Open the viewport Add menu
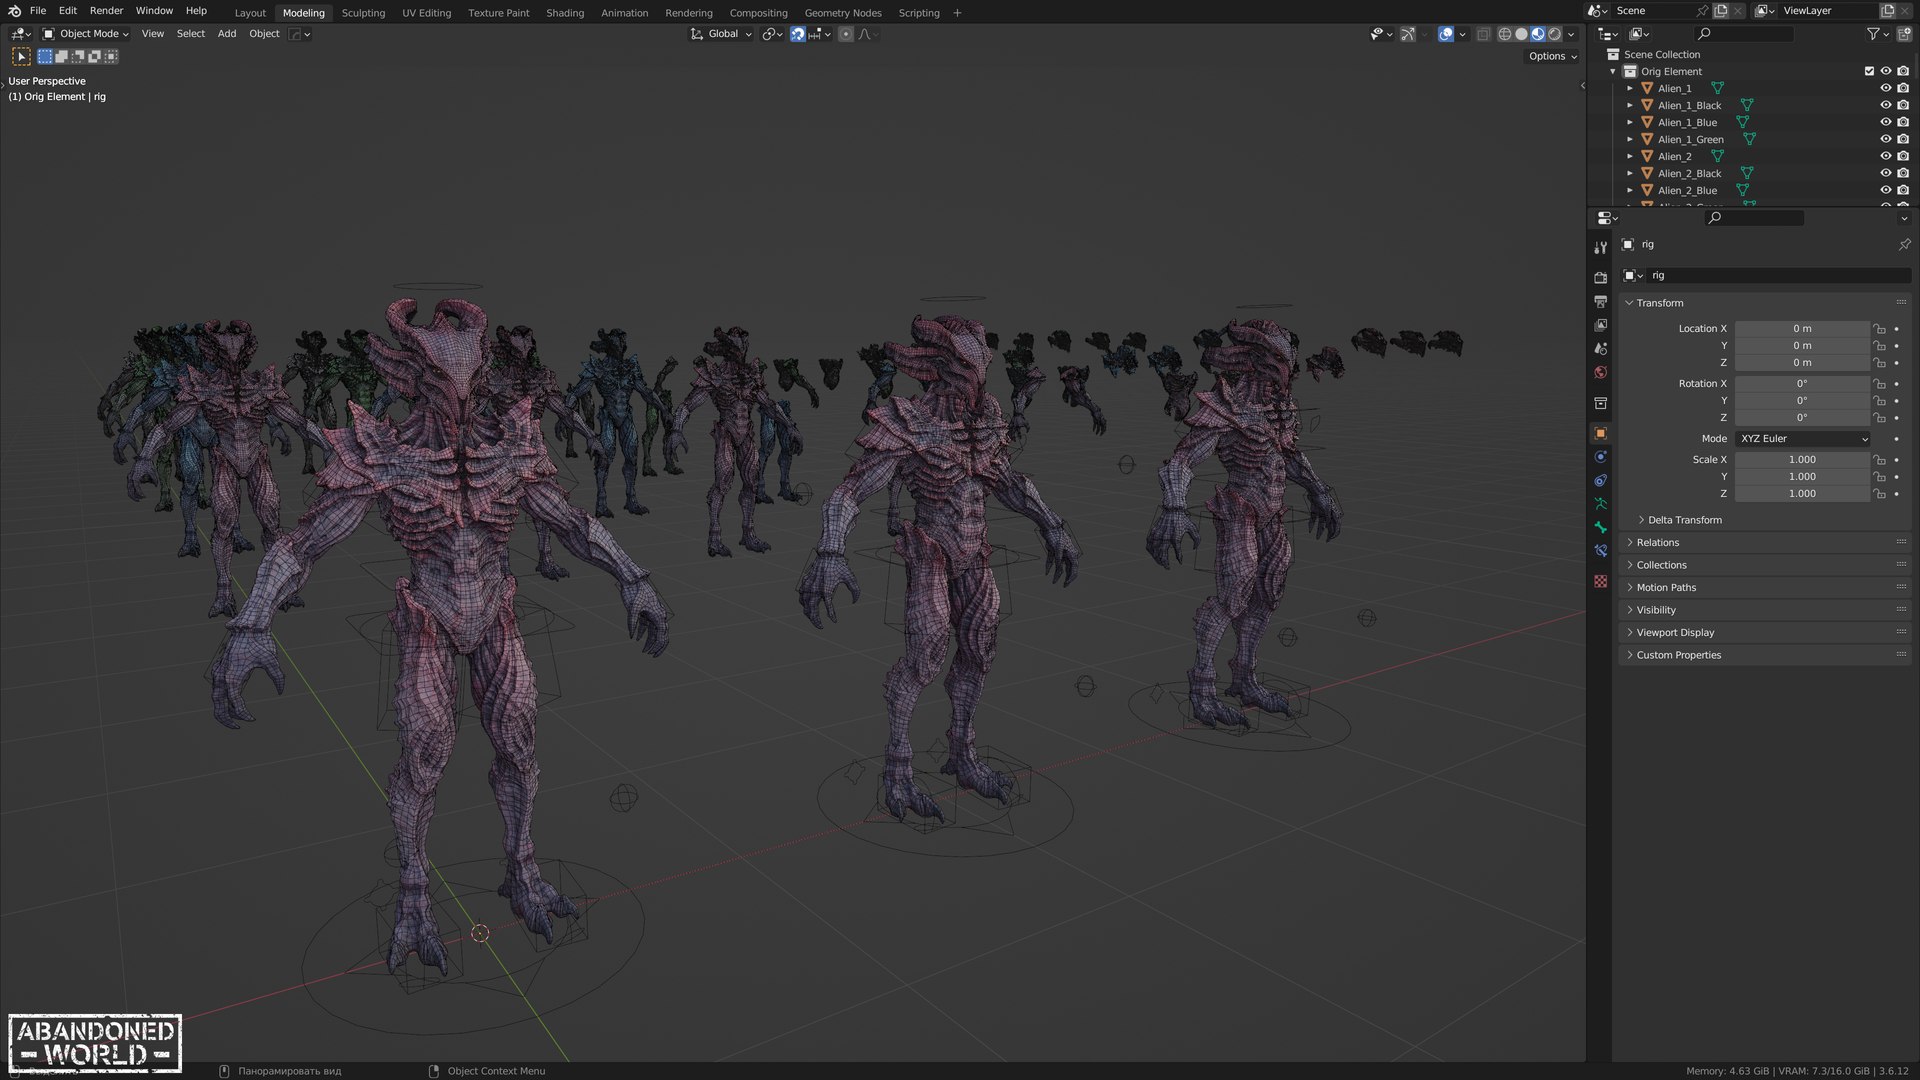Viewport: 1920px width, 1080px height. [x=227, y=34]
